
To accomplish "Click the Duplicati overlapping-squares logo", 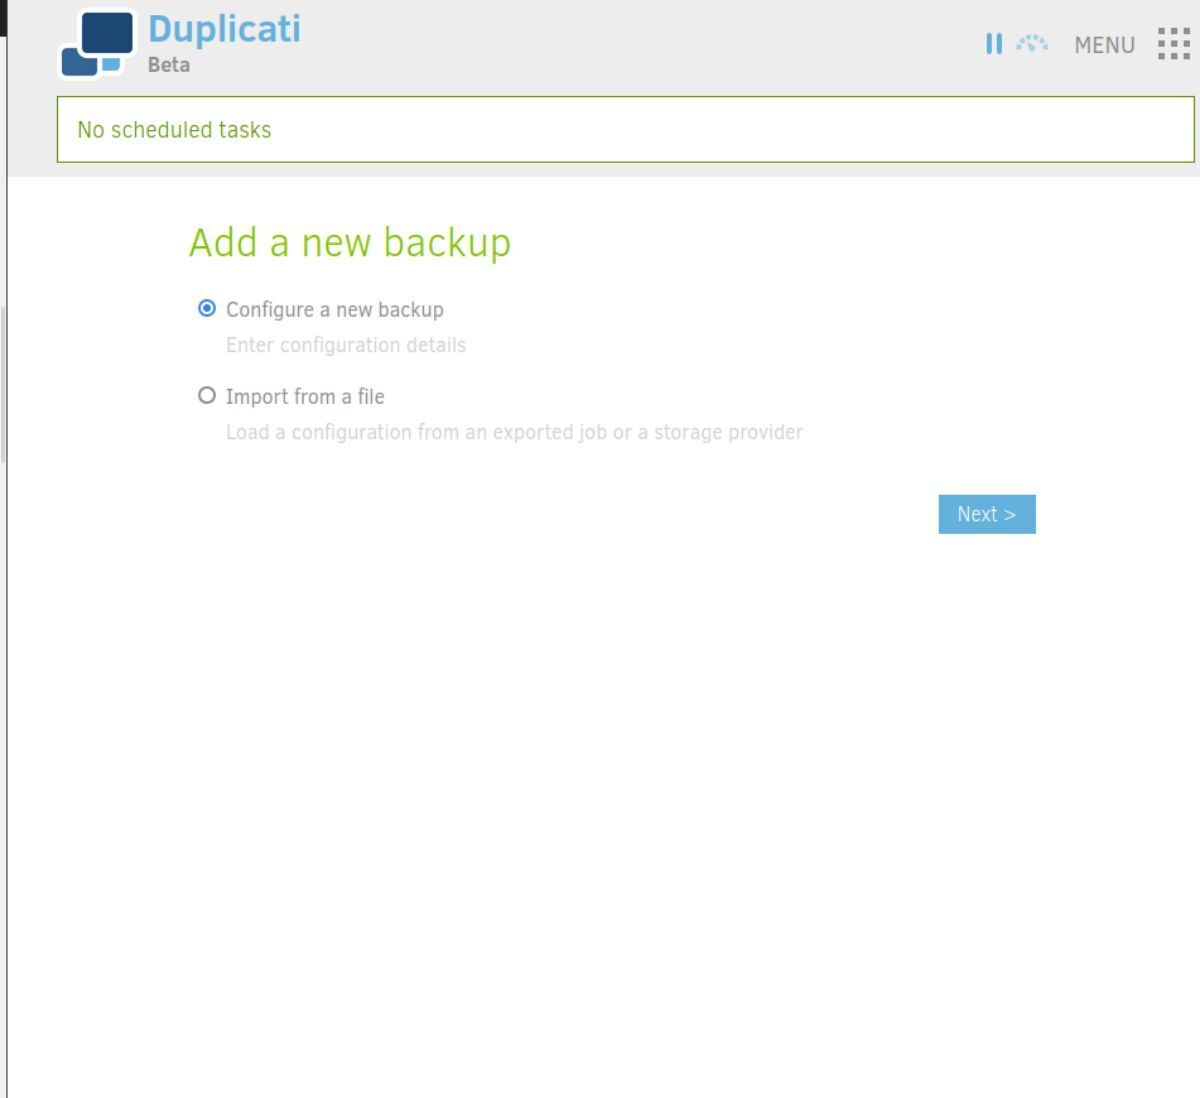I will point(98,43).
